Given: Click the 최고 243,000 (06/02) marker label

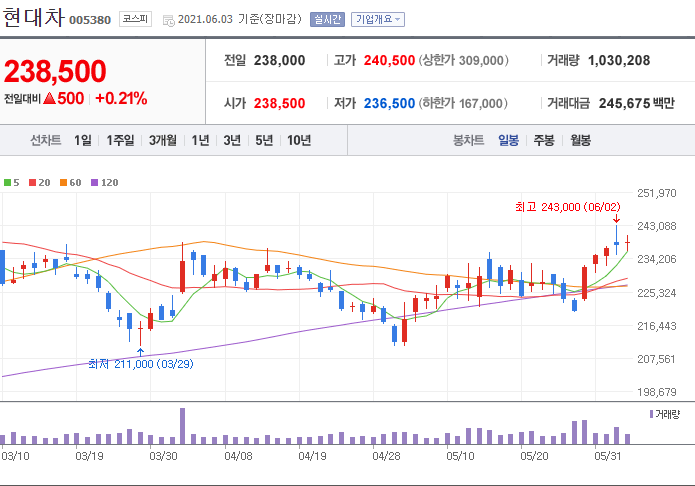Looking at the screenshot, I should (x=568, y=207).
